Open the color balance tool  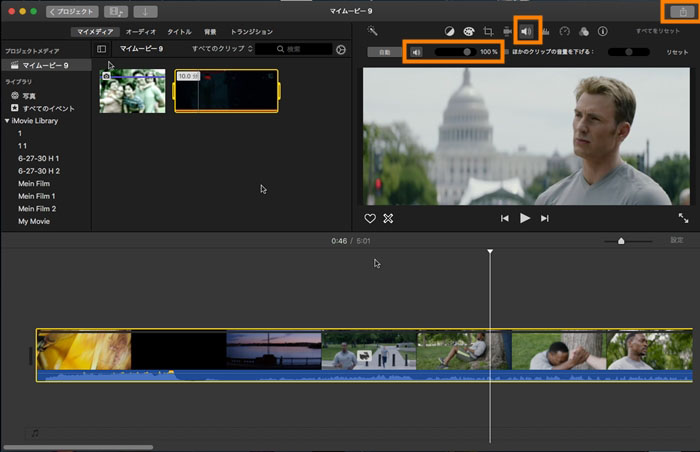pos(448,32)
